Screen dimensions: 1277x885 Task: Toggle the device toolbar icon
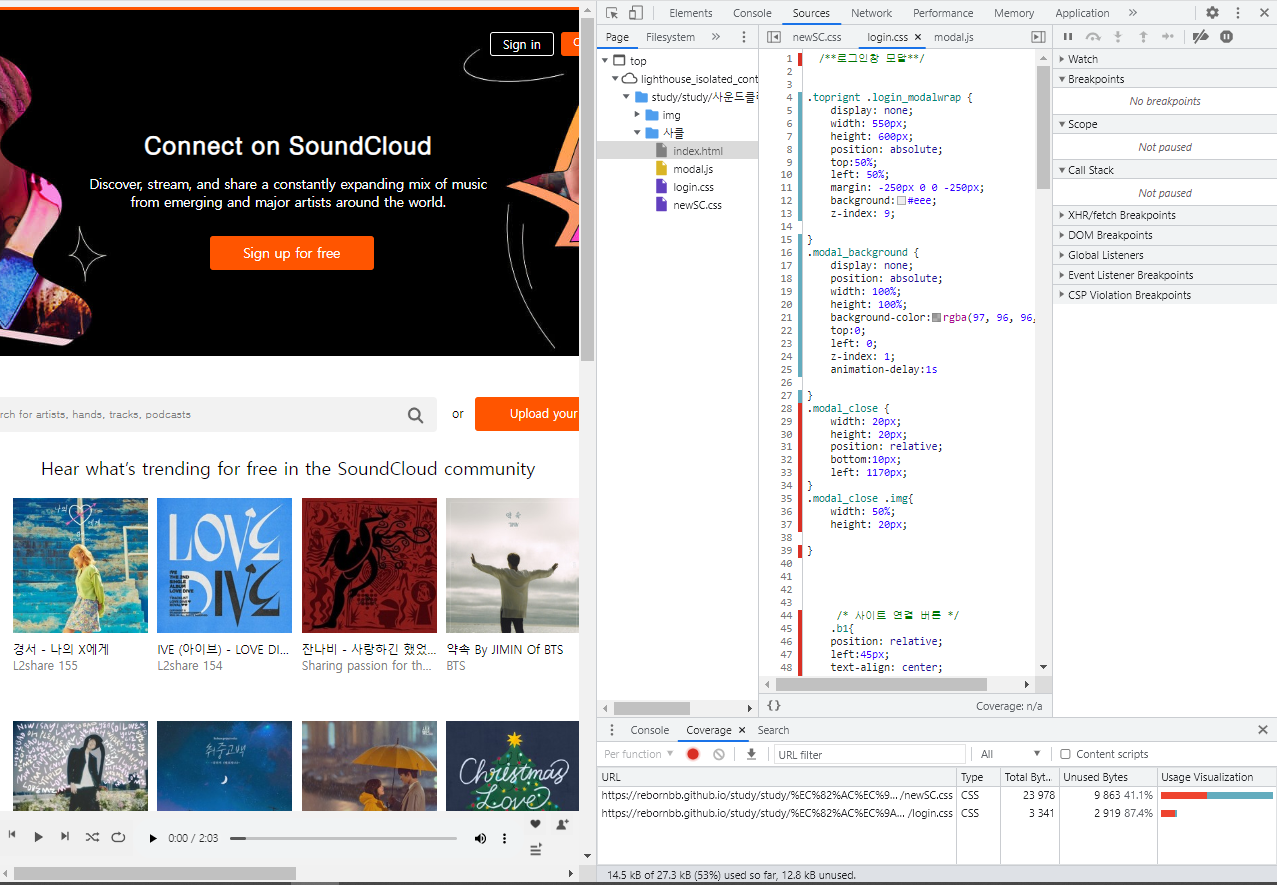[x=635, y=13]
